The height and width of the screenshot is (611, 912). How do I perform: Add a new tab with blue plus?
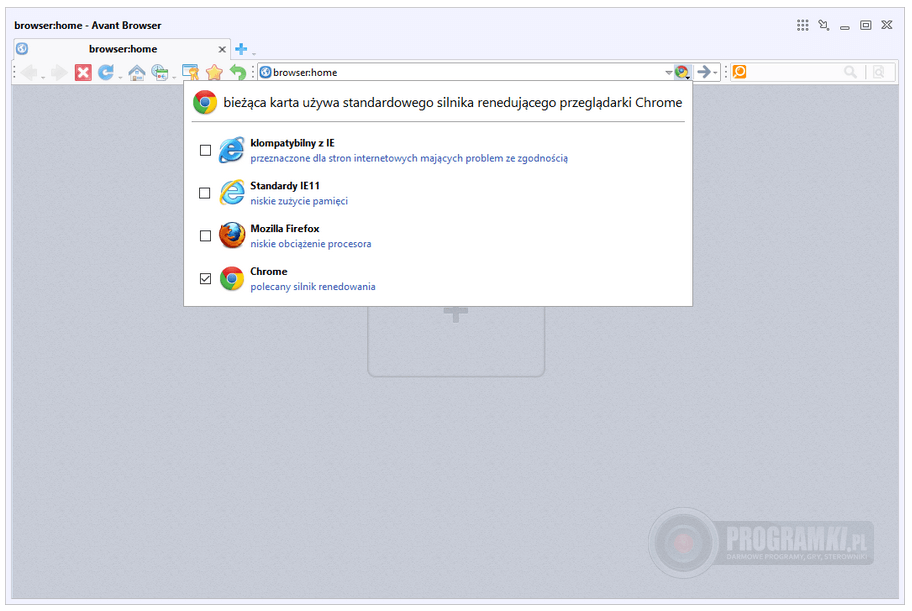[x=241, y=49]
